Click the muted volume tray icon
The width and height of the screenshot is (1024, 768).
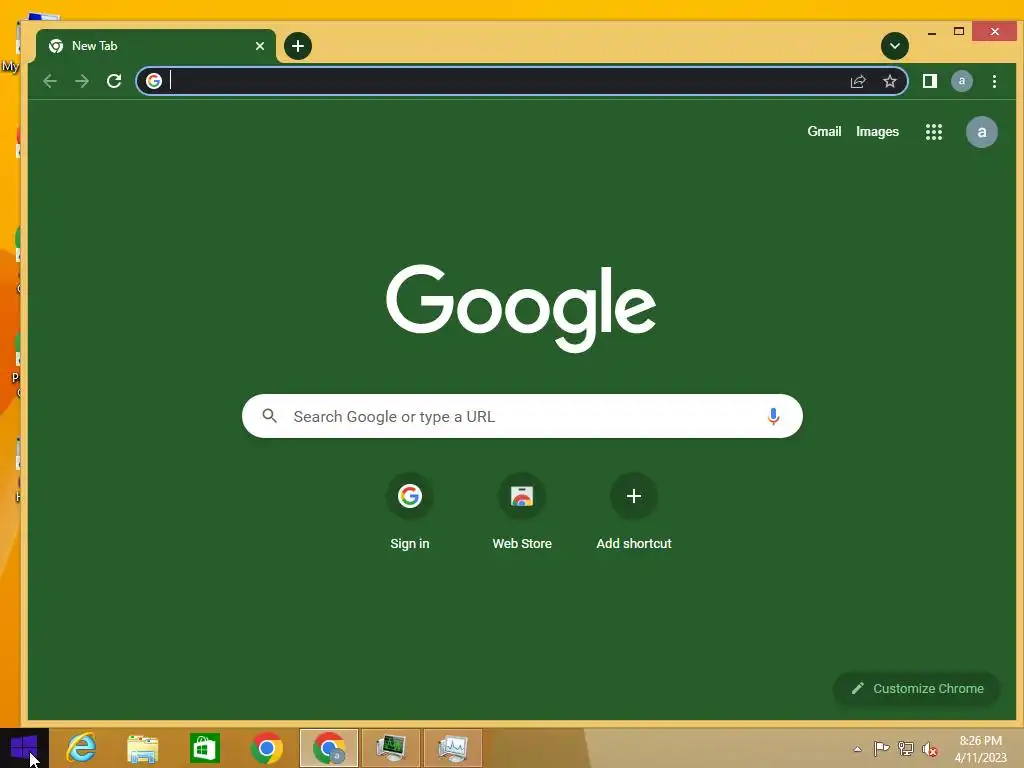coord(929,748)
